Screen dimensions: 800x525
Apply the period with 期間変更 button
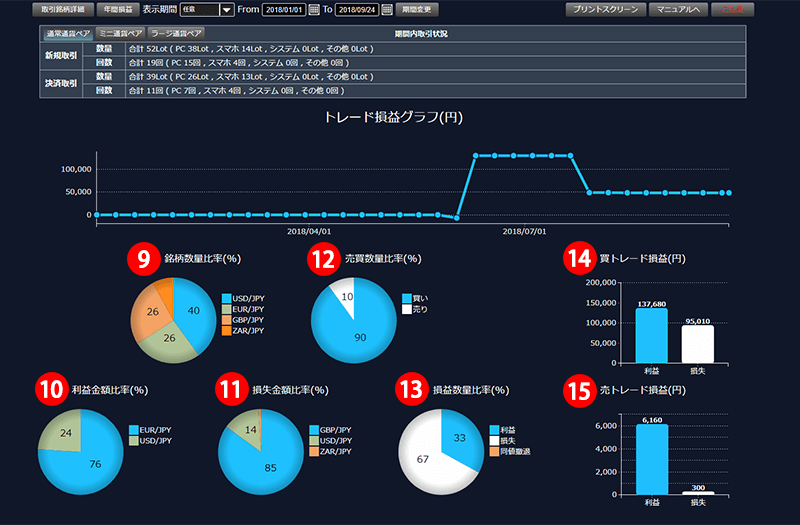416,10
